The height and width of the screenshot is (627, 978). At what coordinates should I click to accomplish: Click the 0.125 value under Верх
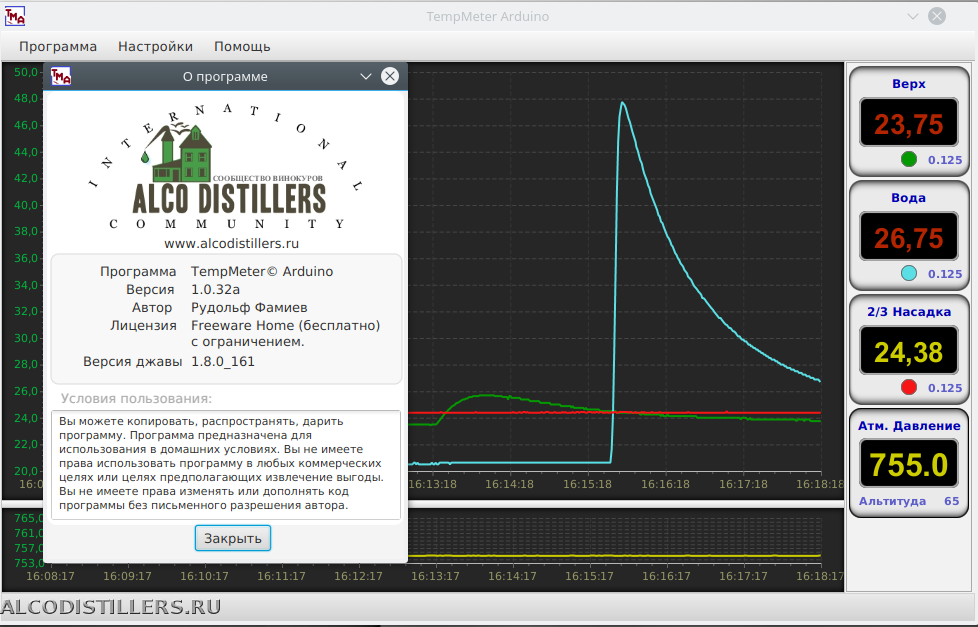[945, 160]
